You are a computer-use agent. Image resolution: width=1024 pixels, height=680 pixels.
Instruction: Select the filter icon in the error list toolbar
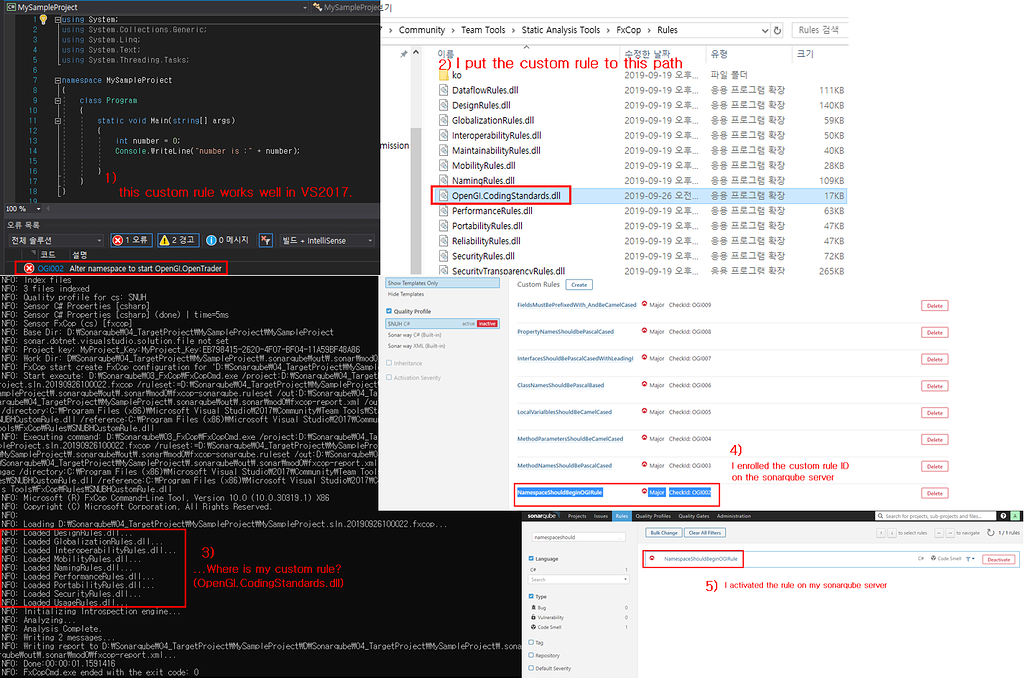(x=266, y=240)
